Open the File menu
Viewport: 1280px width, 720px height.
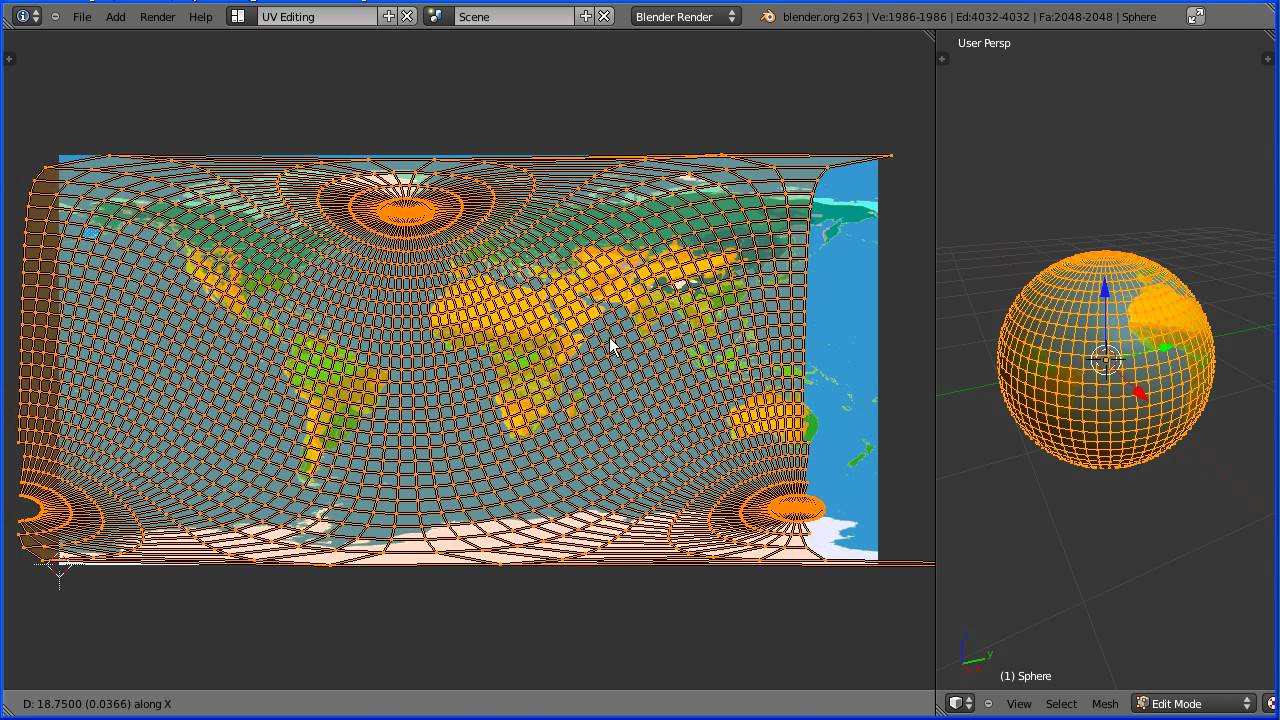(82, 16)
